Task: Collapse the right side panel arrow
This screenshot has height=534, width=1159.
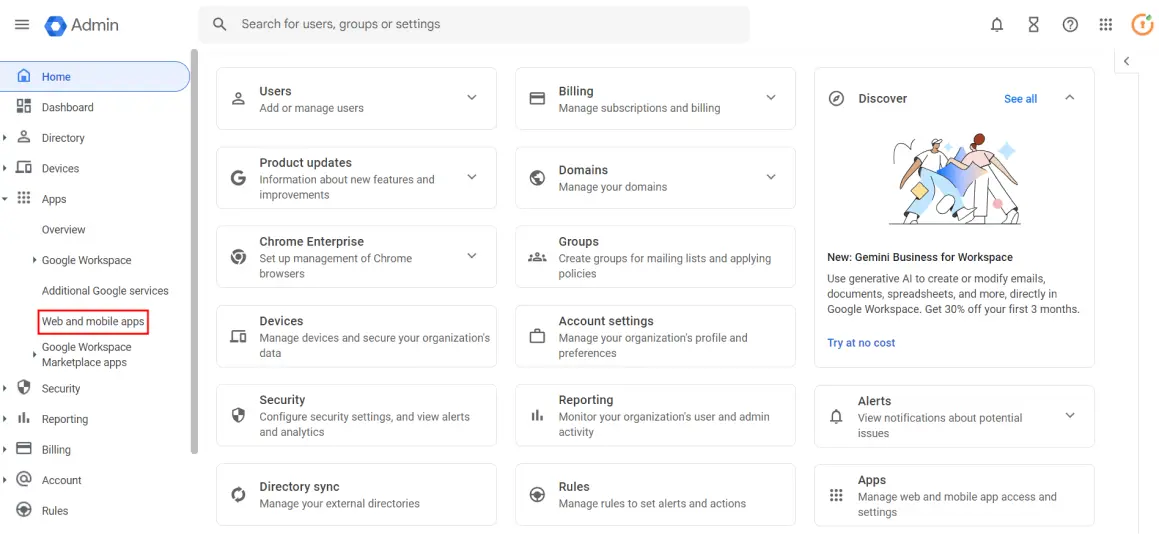Action: pyautogui.click(x=1126, y=61)
